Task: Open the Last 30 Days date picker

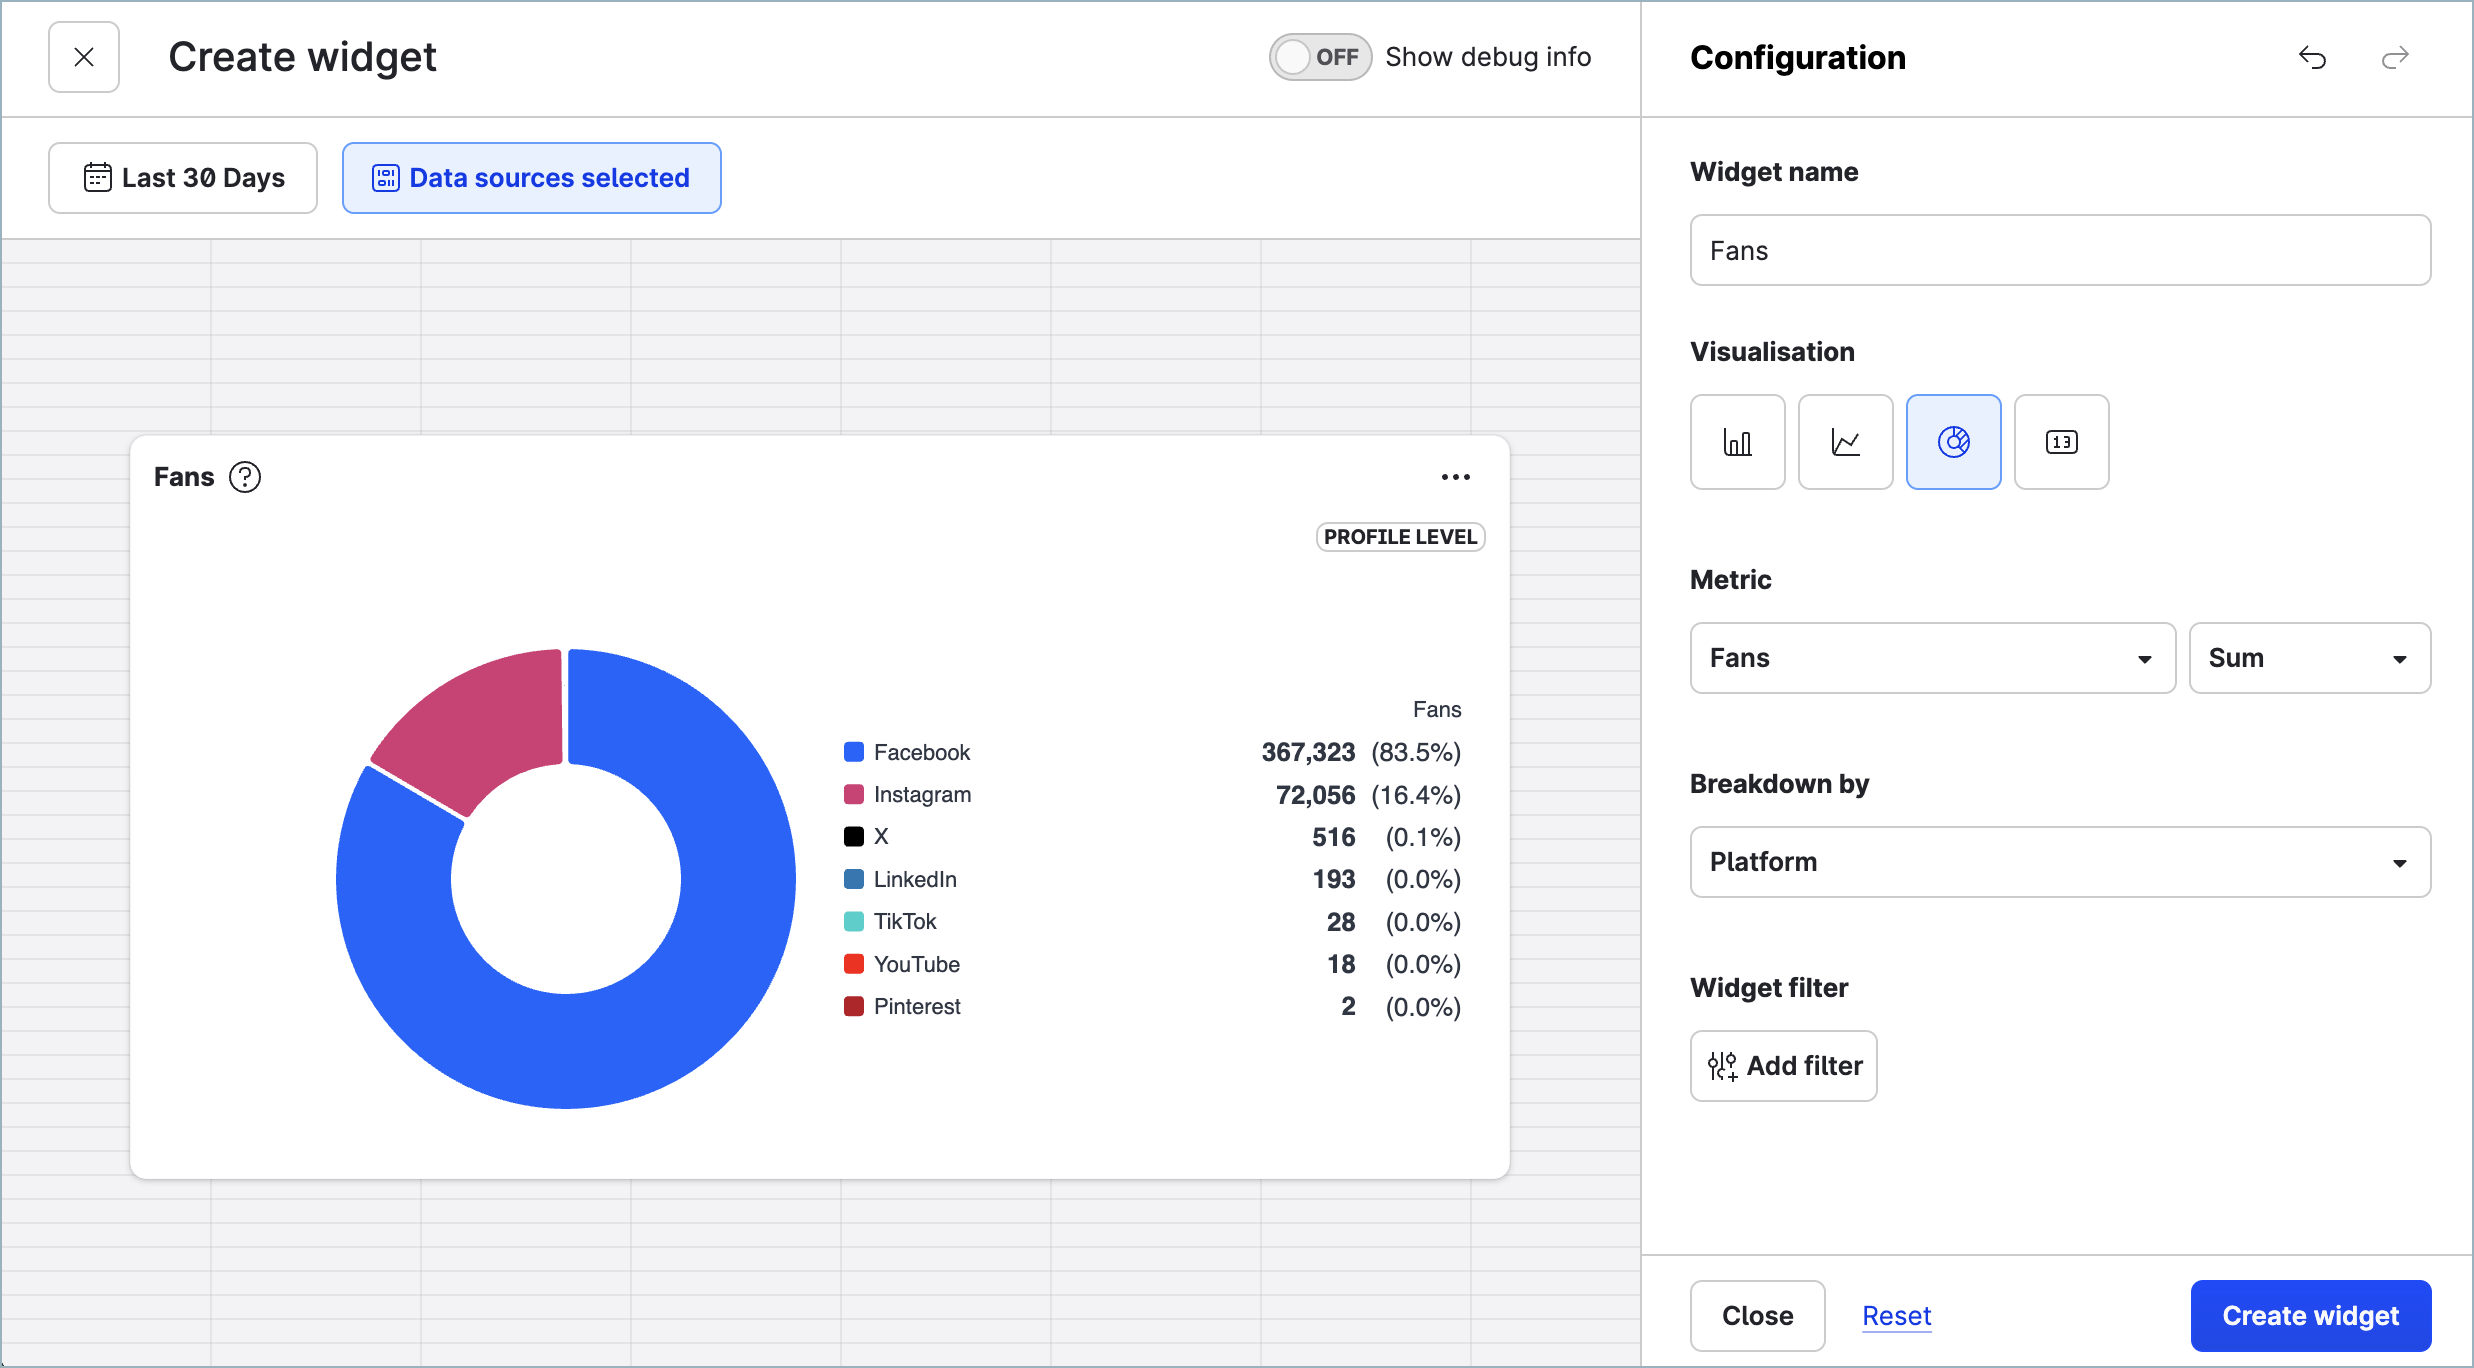Action: (x=183, y=177)
